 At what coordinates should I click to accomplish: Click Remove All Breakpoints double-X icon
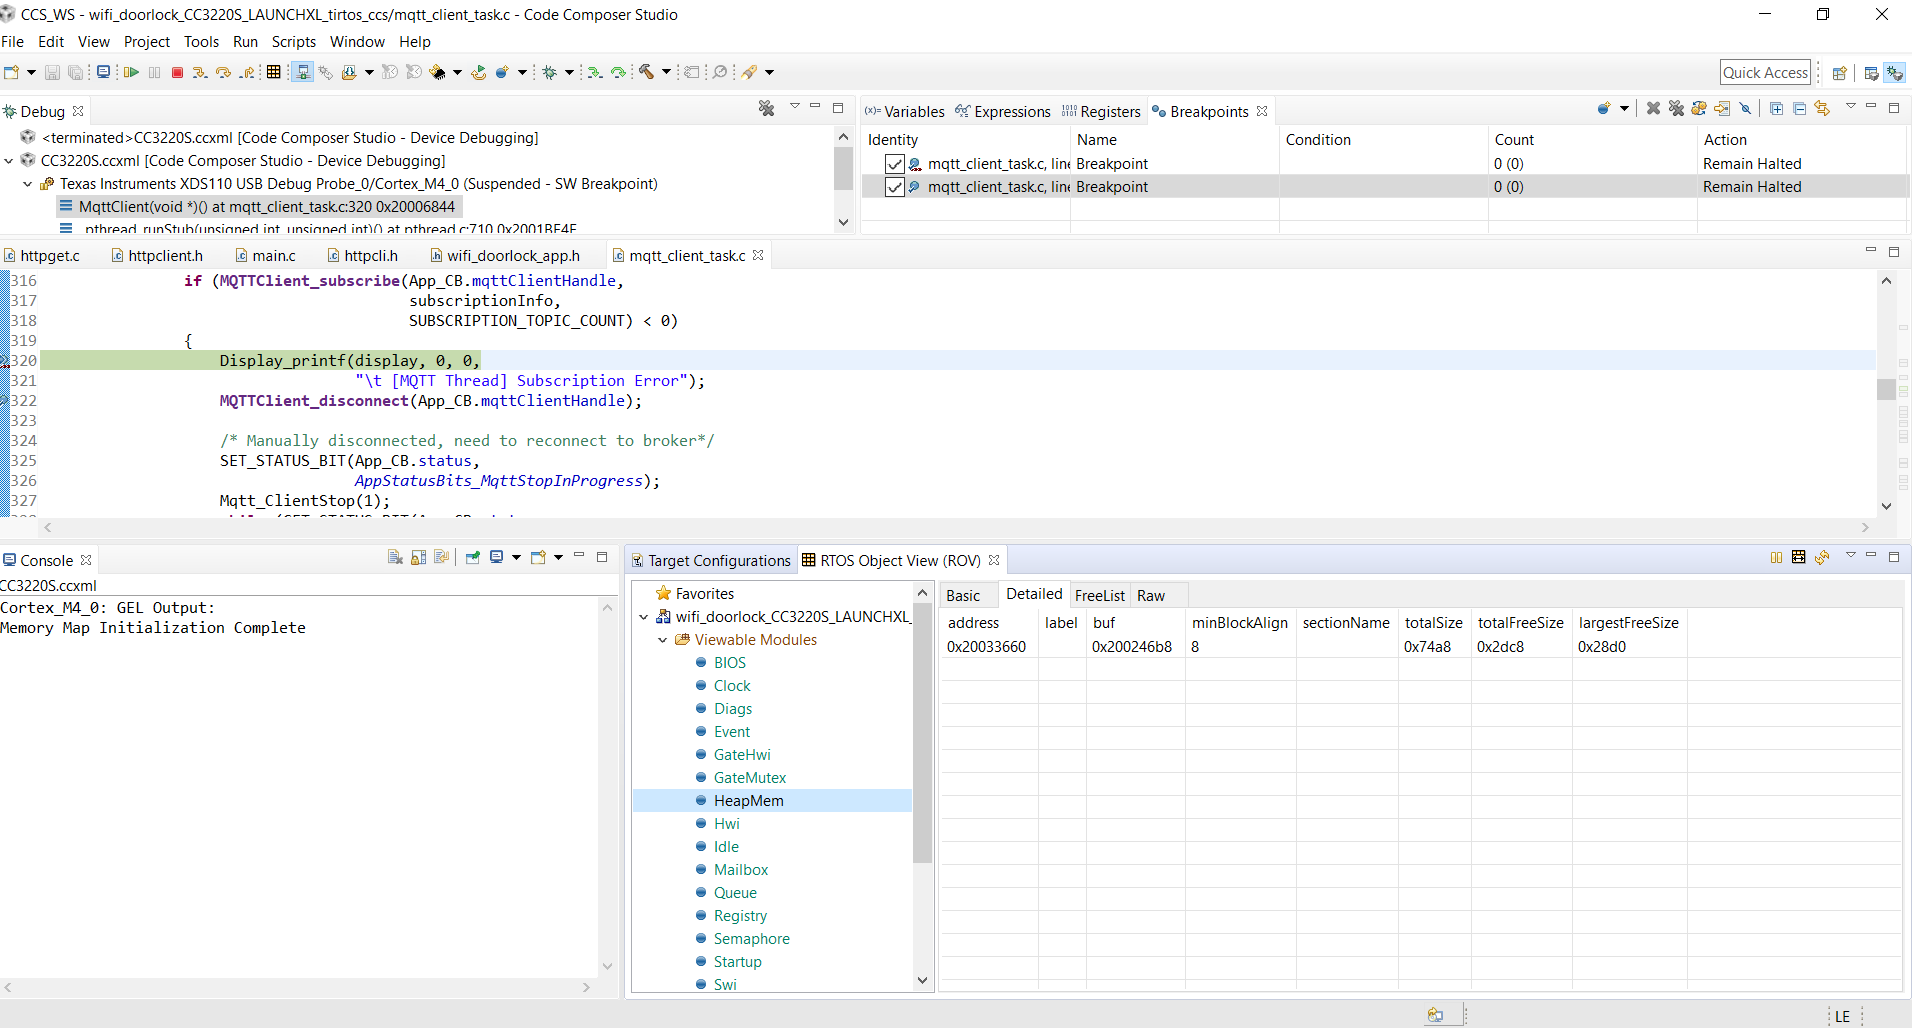pyautogui.click(x=1676, y=109)
